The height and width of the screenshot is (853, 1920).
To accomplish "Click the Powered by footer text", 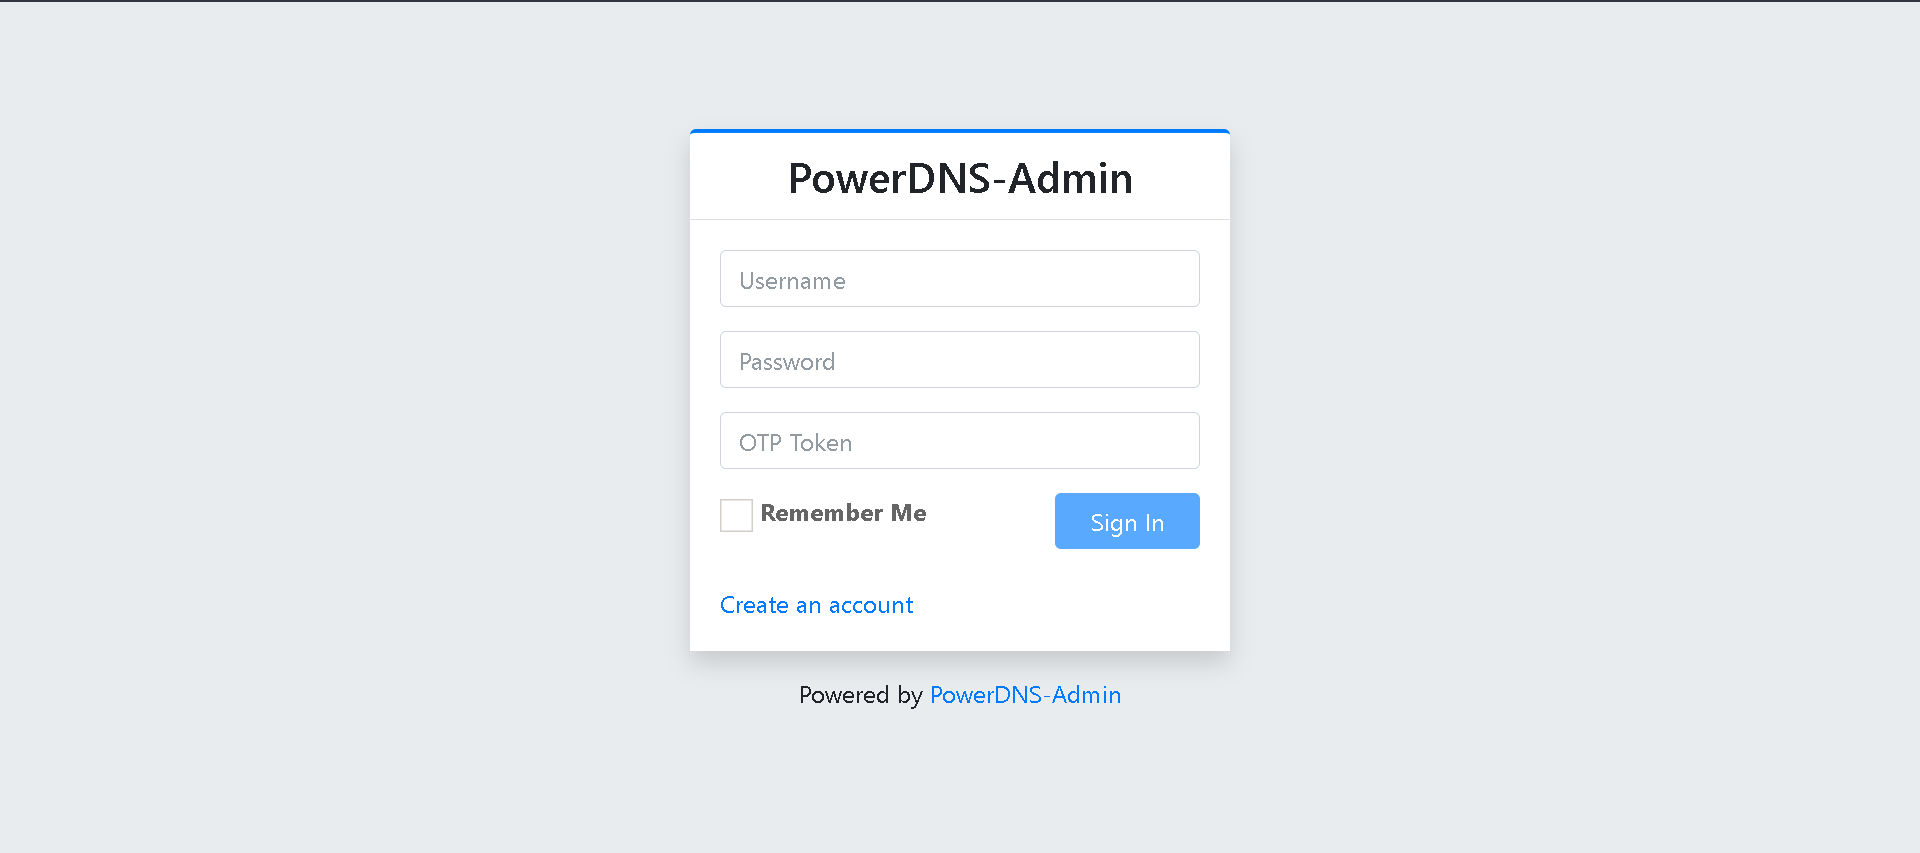I will click(859, 695).
